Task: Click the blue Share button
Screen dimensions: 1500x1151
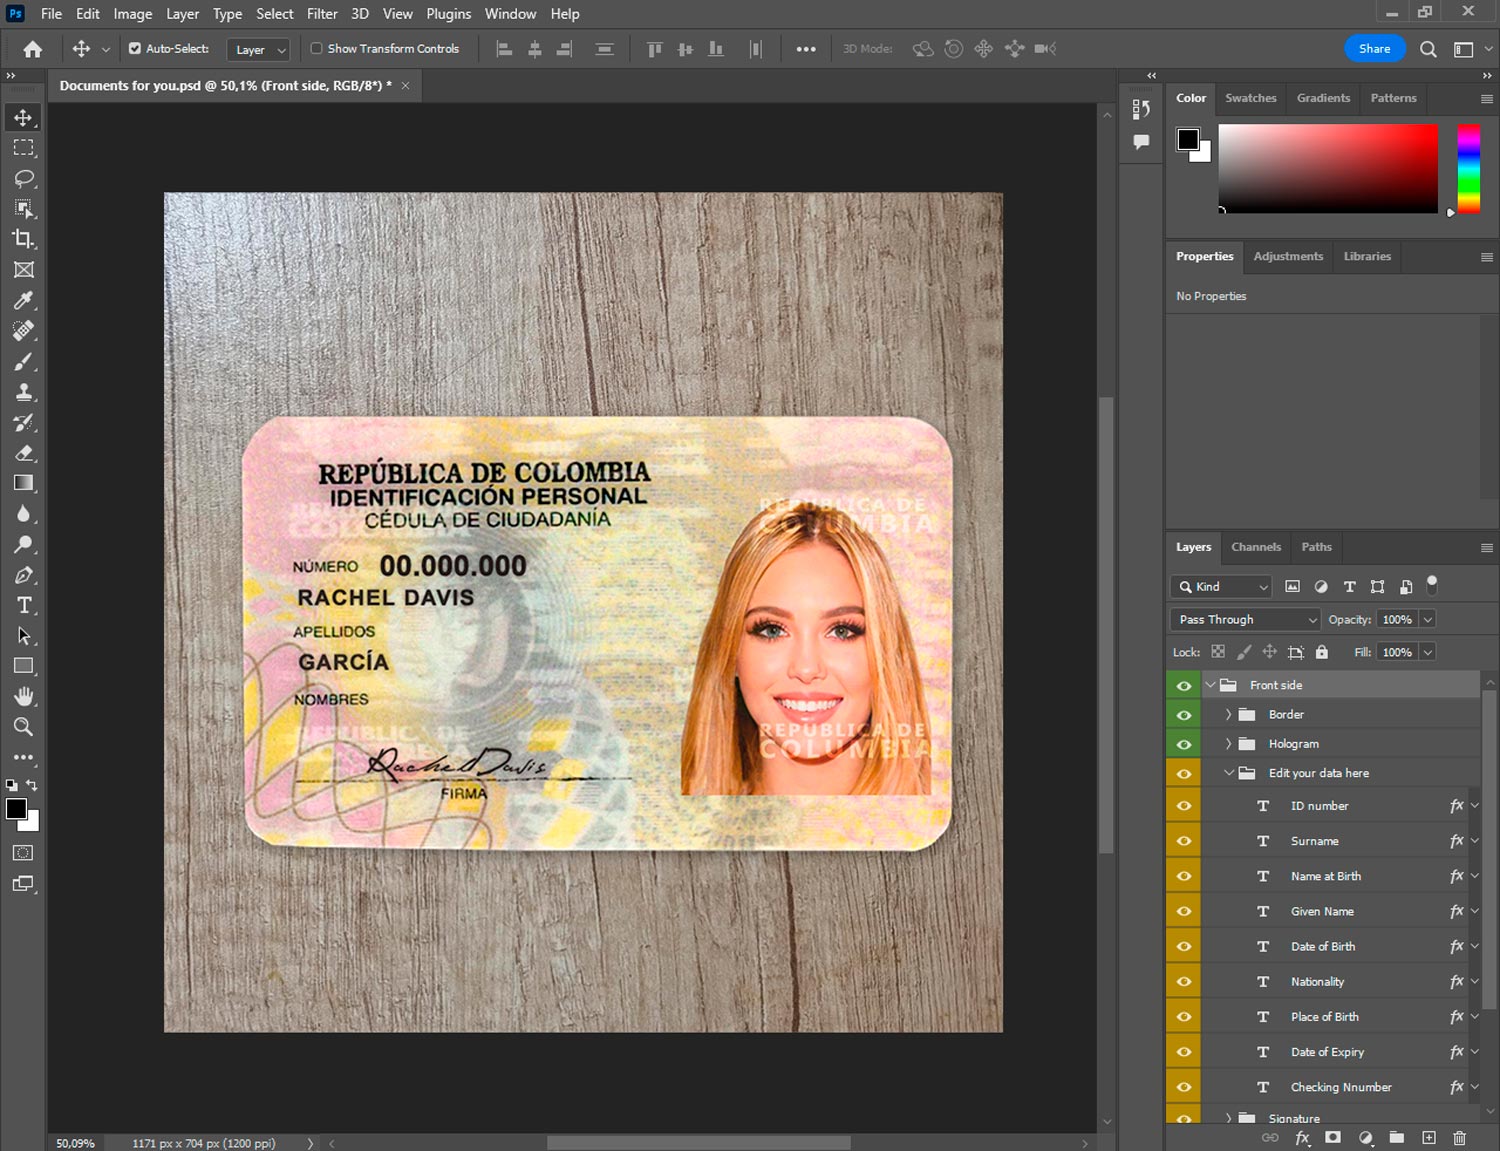Action: tap(1374, 48)
